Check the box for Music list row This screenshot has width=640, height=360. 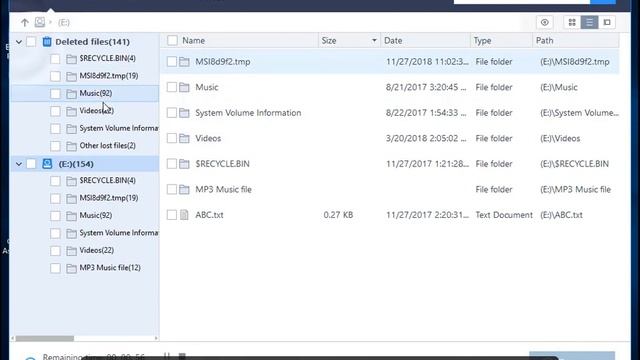172,87
